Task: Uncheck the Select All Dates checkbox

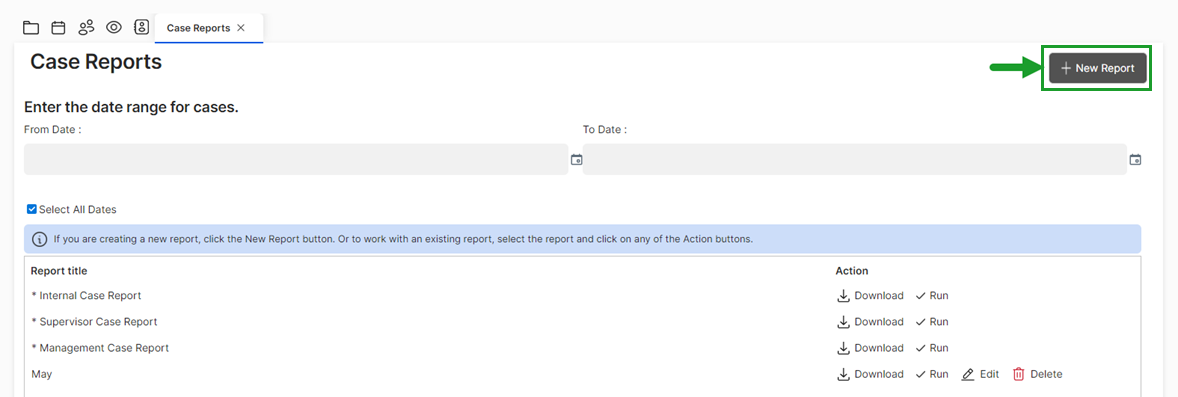Action: click(32, 210)
